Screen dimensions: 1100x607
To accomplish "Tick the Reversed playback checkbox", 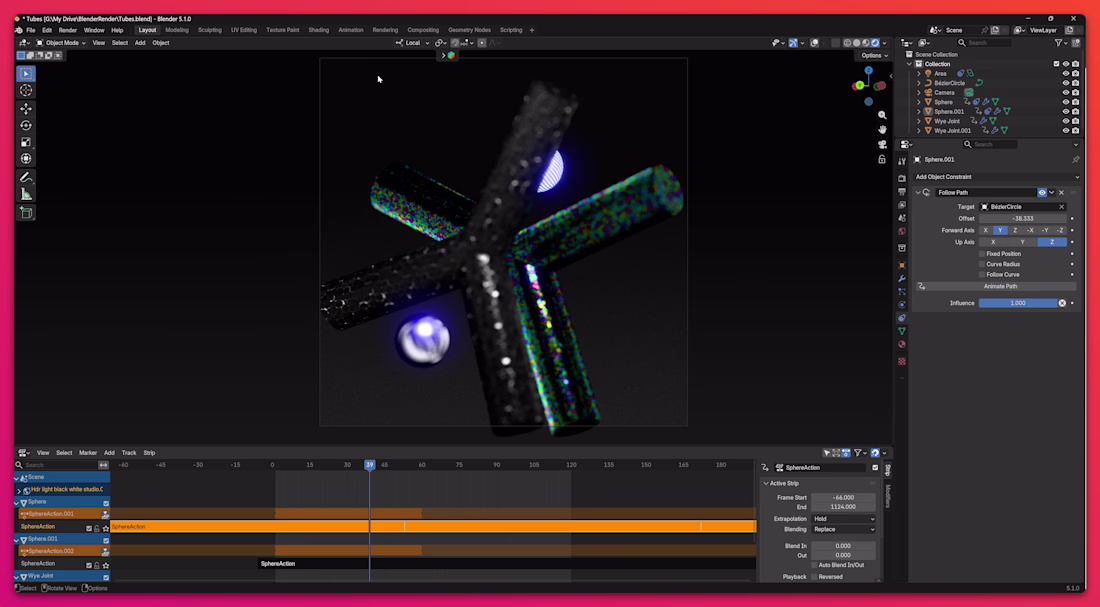I will [814, 577].
